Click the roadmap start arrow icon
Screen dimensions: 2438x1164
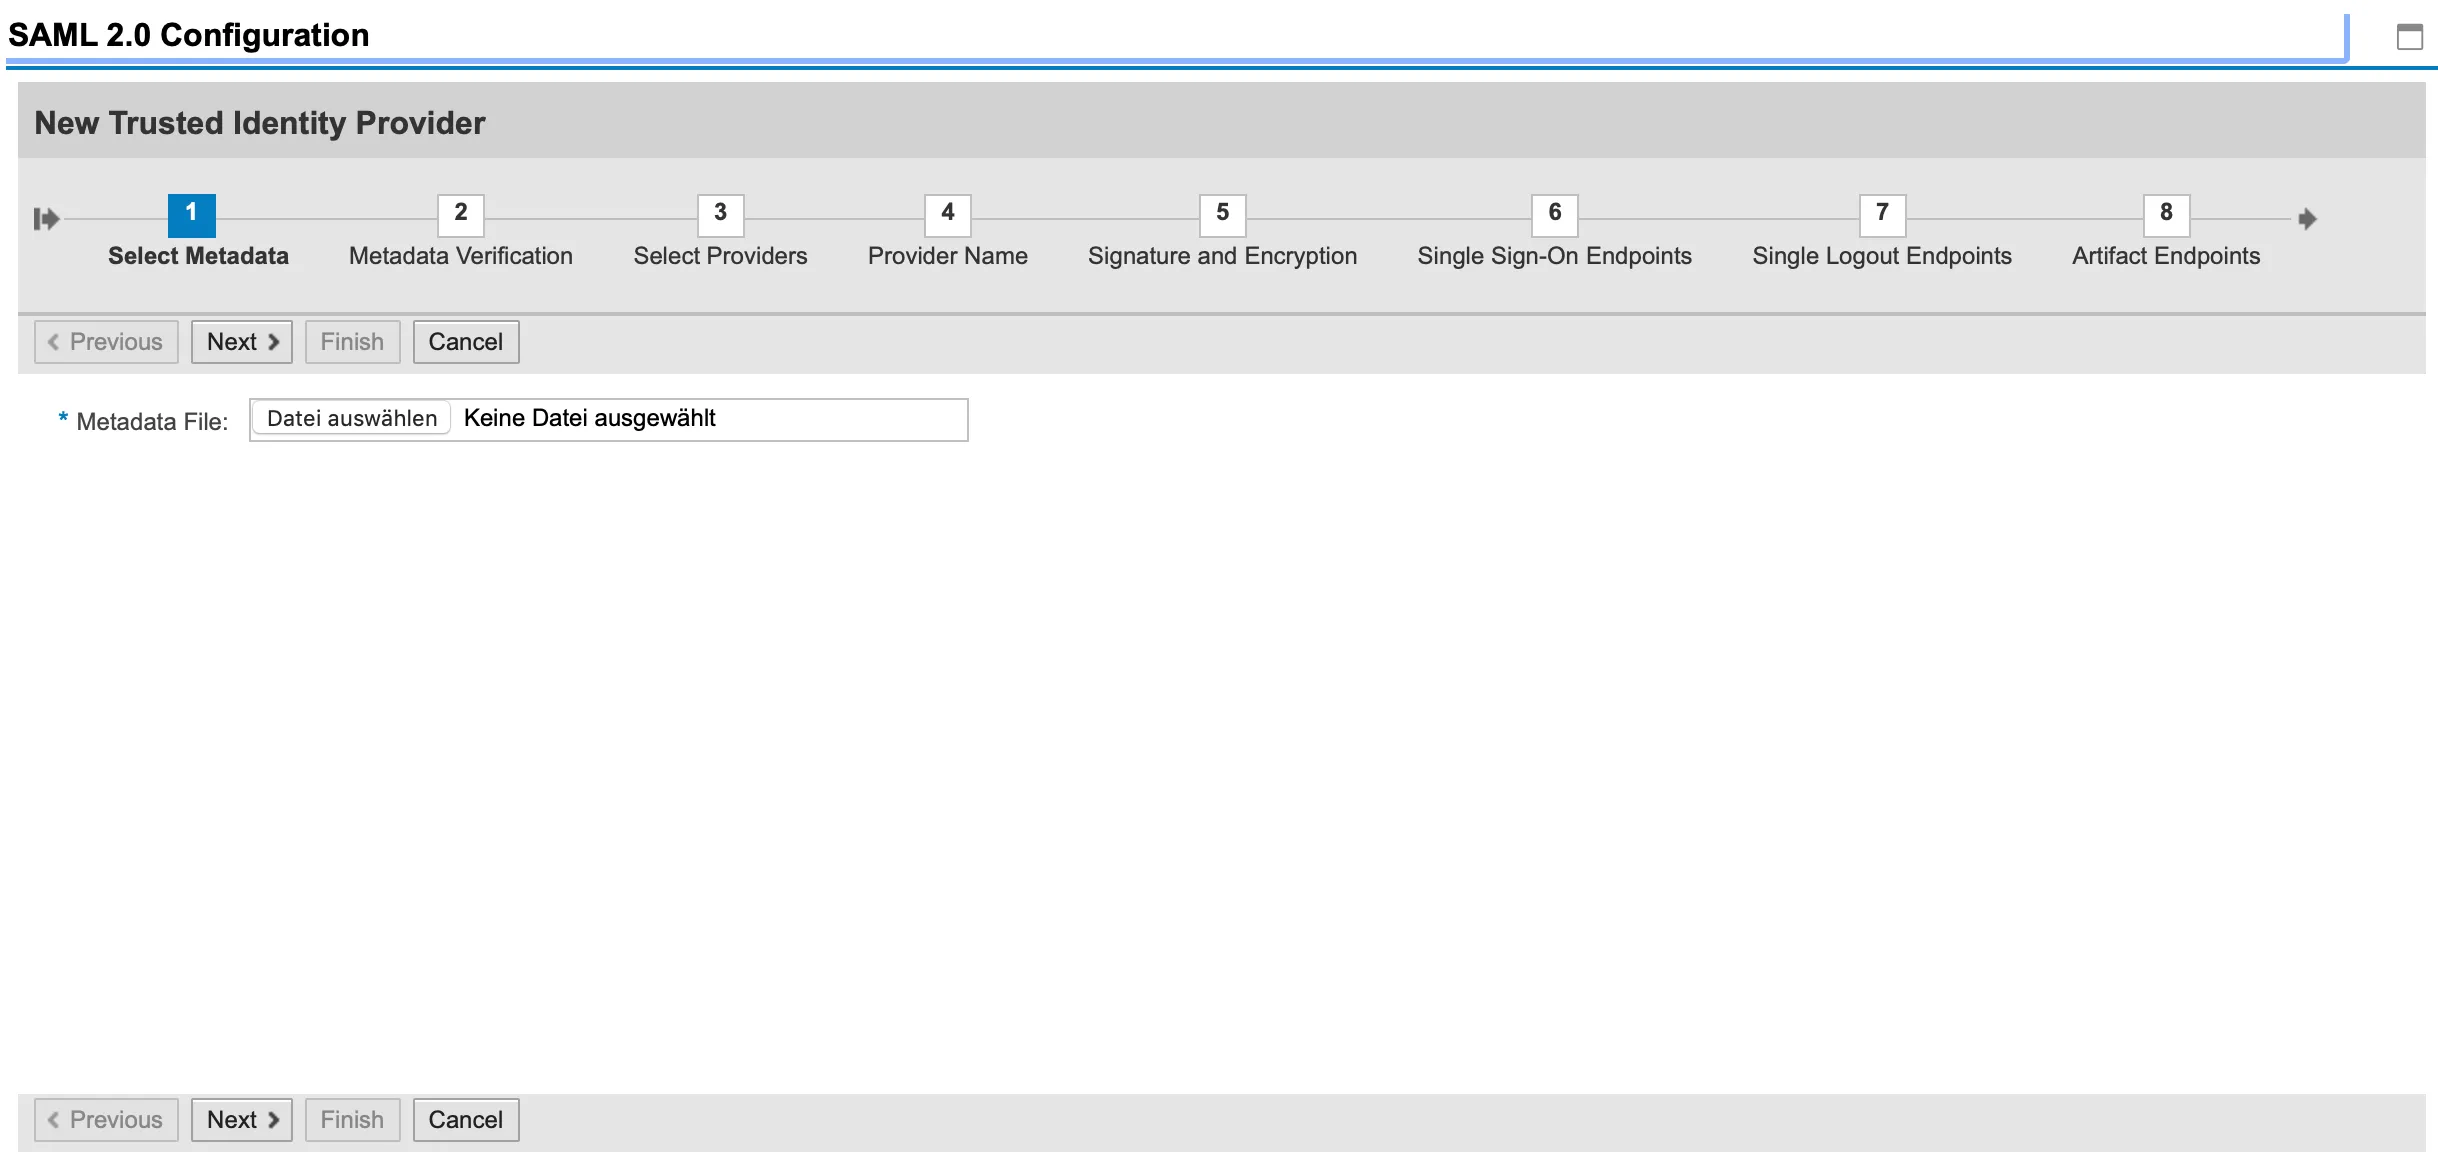pyautogui.click(x=46, y=218)
